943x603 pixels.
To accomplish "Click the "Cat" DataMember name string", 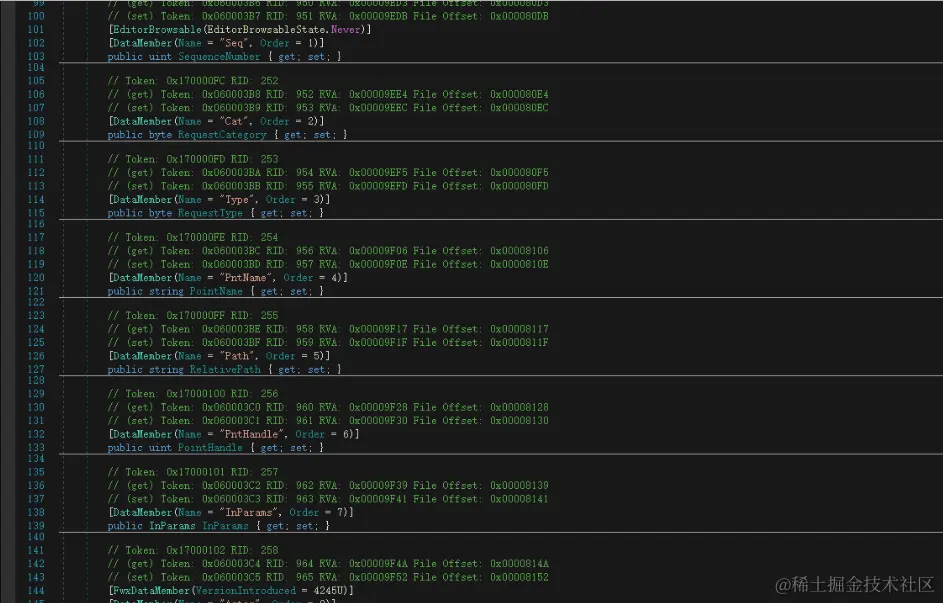I will (234, 121).
